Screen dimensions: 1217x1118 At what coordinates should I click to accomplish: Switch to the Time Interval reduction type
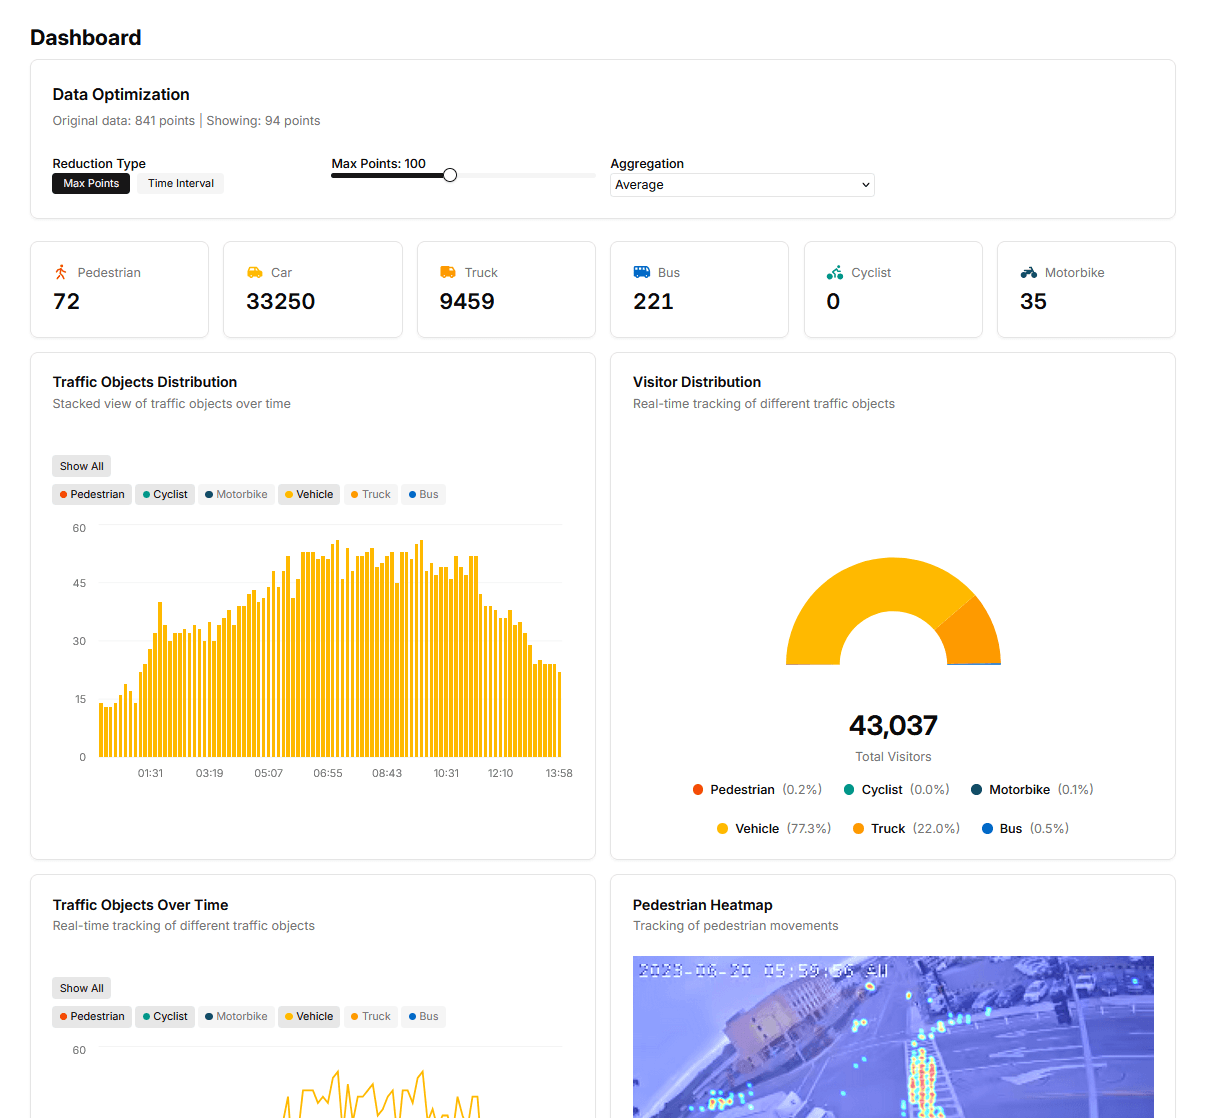(180, 183)
